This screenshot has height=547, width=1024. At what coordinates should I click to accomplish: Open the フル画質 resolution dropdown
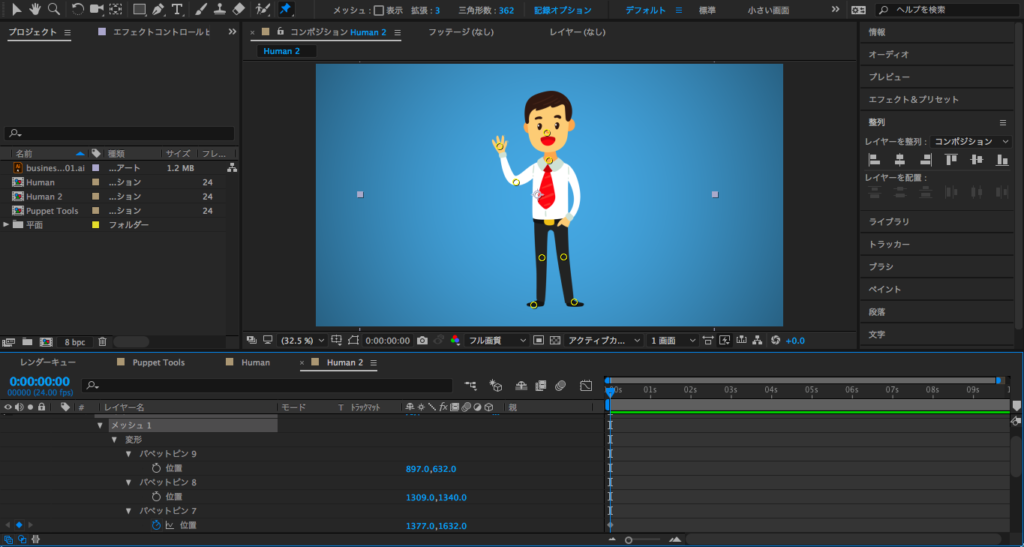click(497, 340)
